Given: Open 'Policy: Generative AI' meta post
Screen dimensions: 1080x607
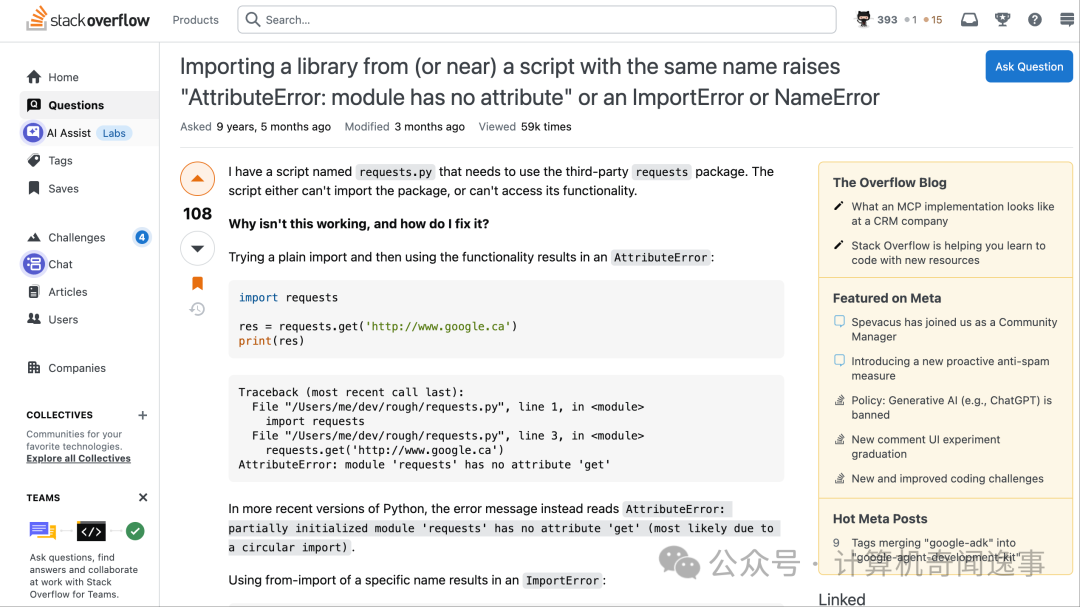Looking at the screenshot, I should click(x=951, y=408).
